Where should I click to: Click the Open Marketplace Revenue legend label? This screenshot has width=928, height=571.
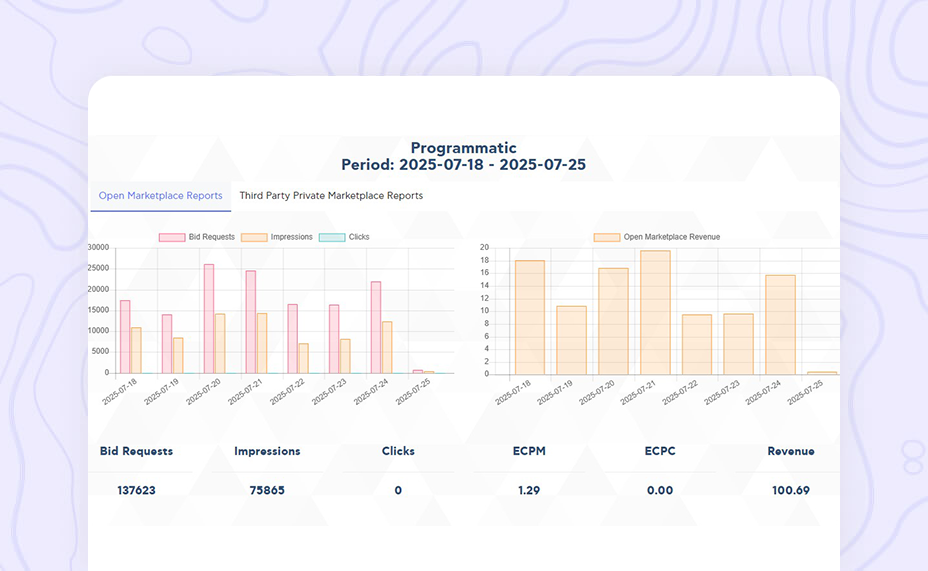672,237
